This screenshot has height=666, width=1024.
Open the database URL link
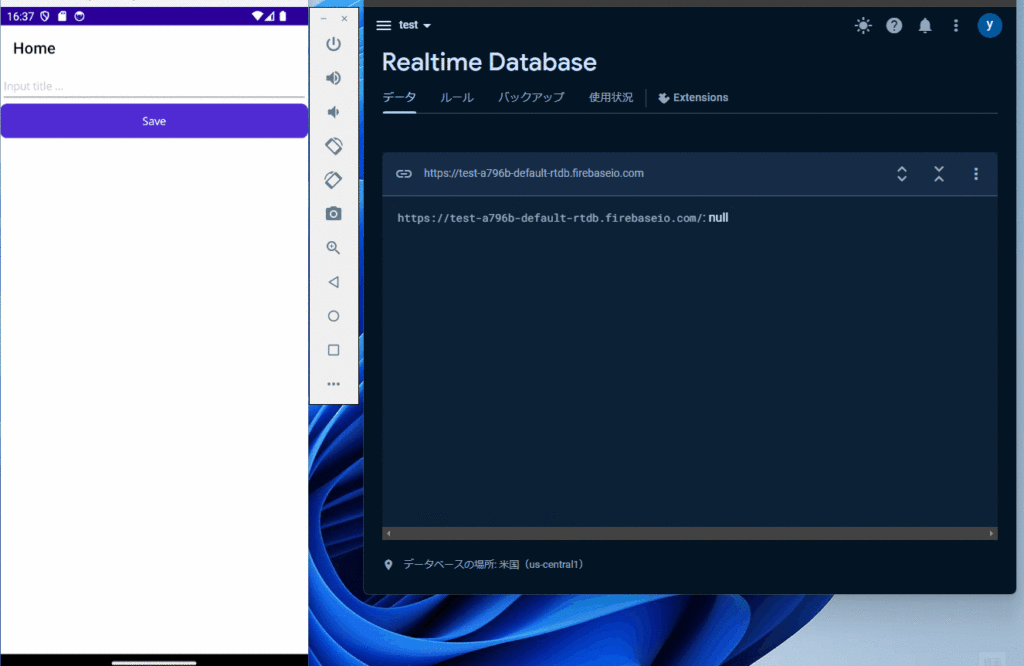(534, 173)
